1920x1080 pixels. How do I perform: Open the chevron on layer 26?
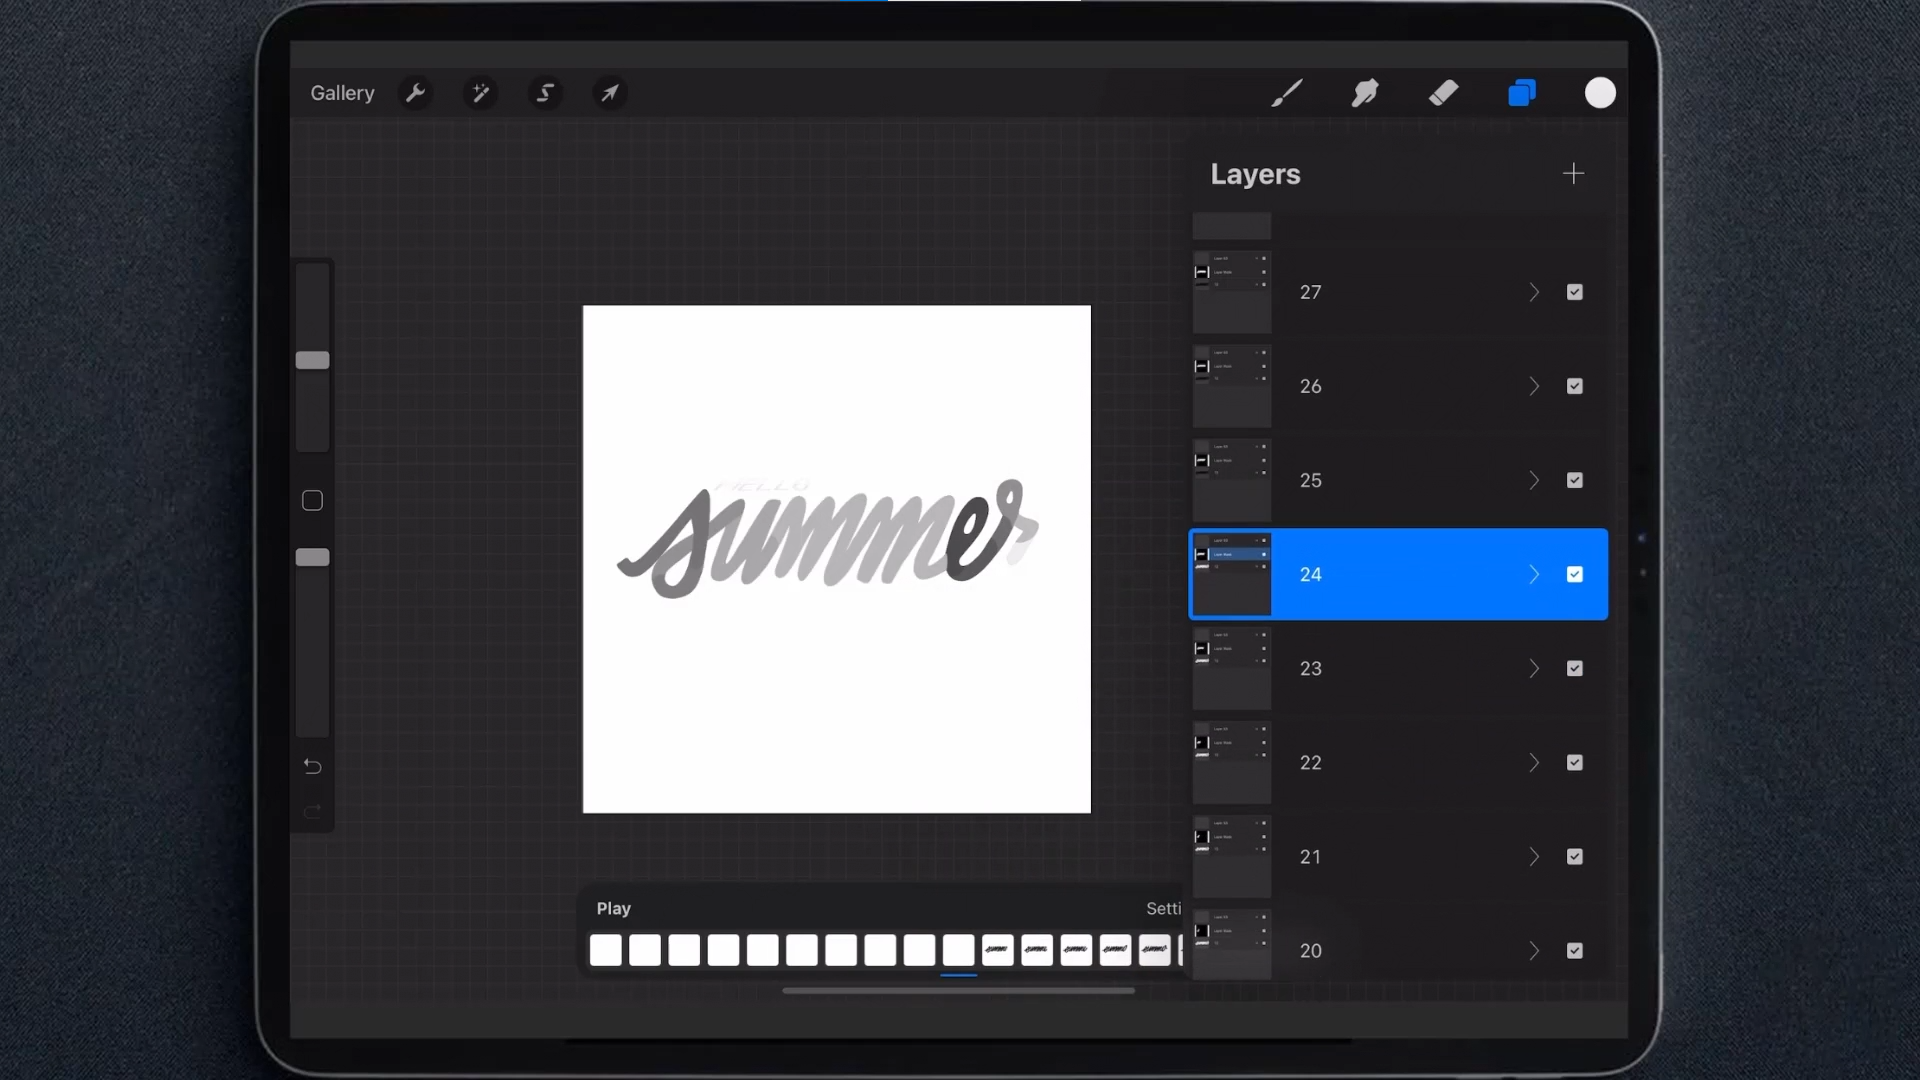click(x=1535, y=386)
